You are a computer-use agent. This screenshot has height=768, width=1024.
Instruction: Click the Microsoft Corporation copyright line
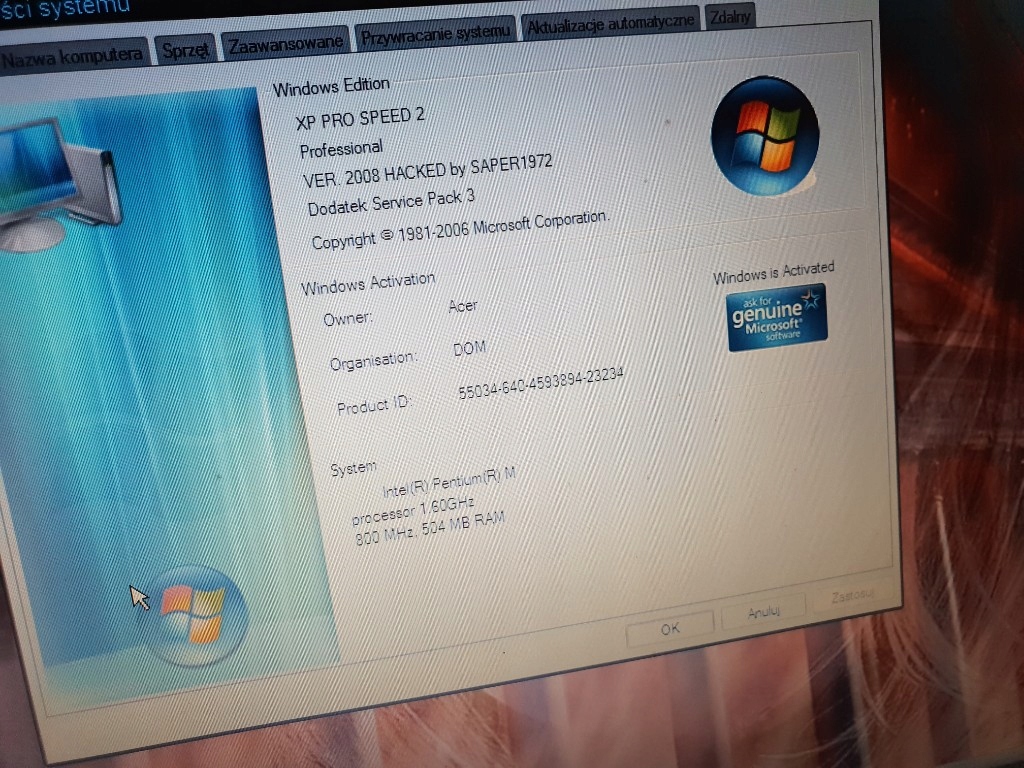click(x=460, y=230)
